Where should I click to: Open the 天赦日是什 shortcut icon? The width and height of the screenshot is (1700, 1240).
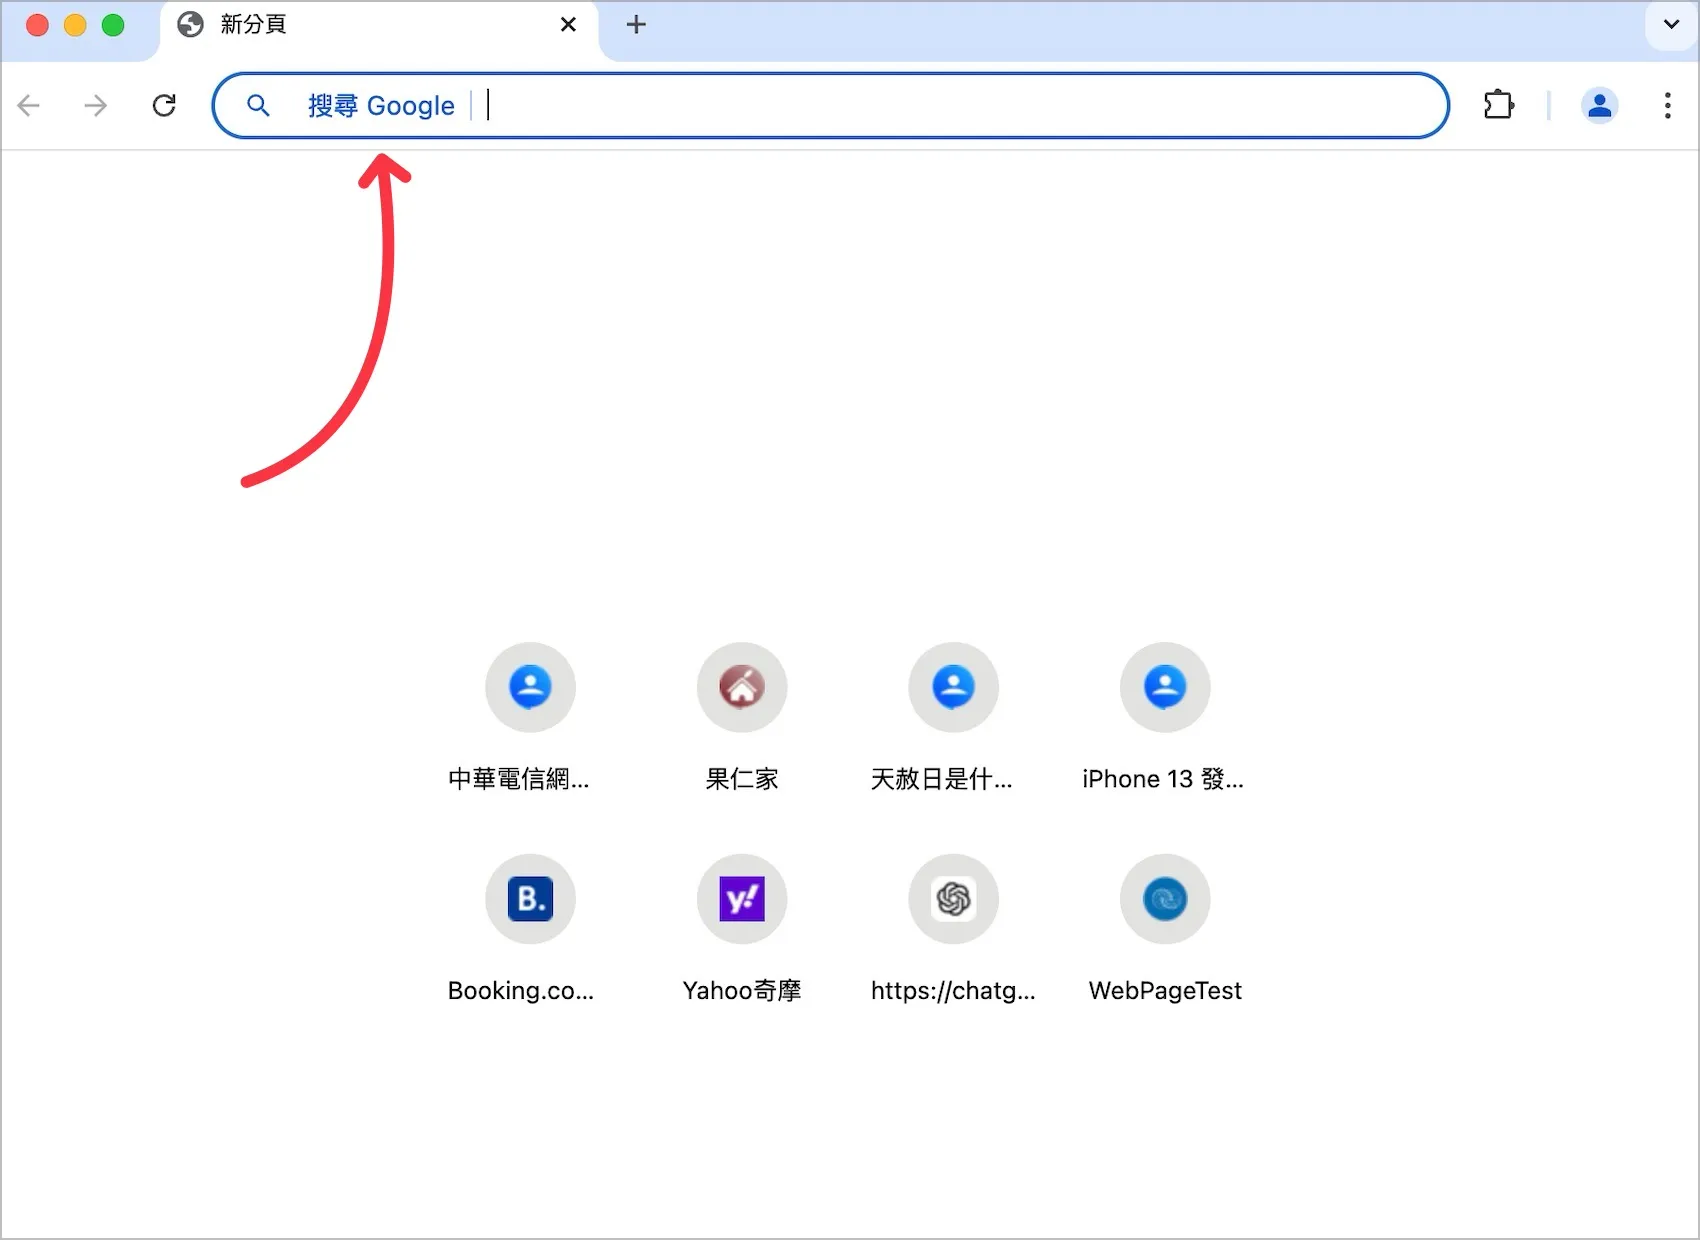click(x=953, y=687)
